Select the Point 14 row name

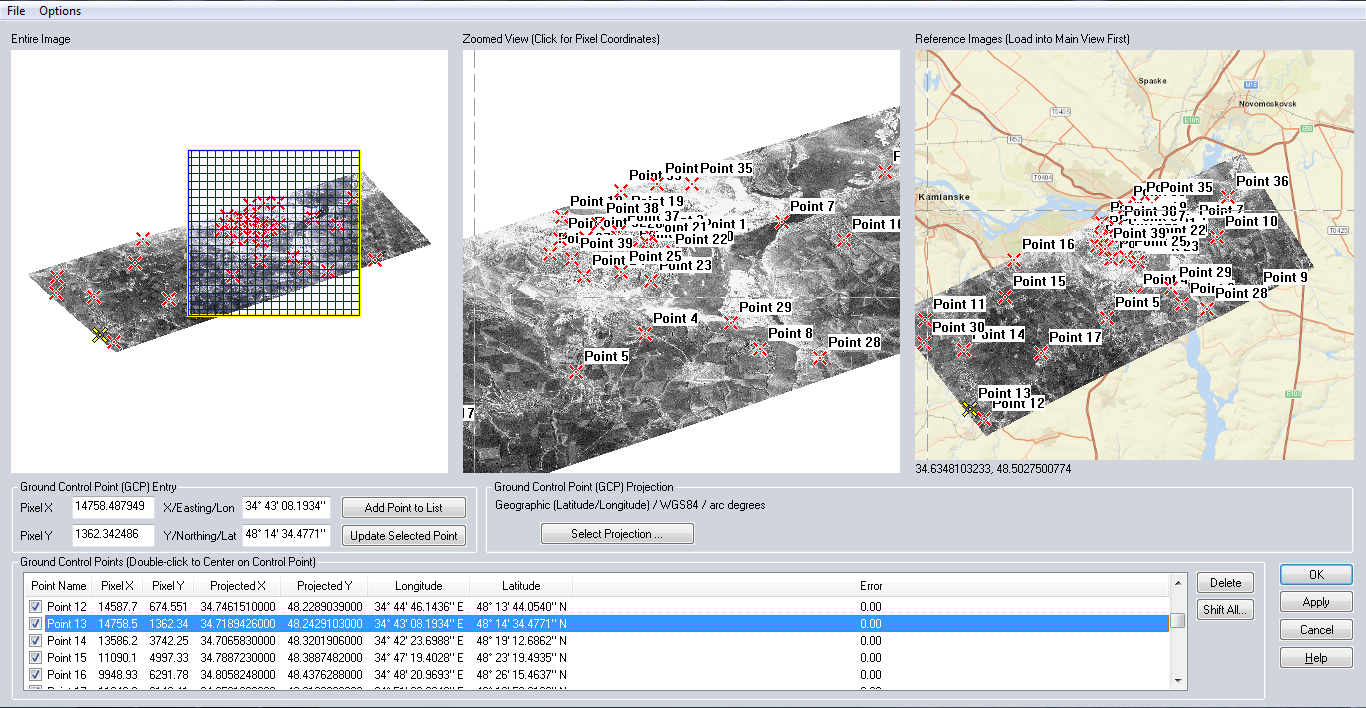[67, 641]
